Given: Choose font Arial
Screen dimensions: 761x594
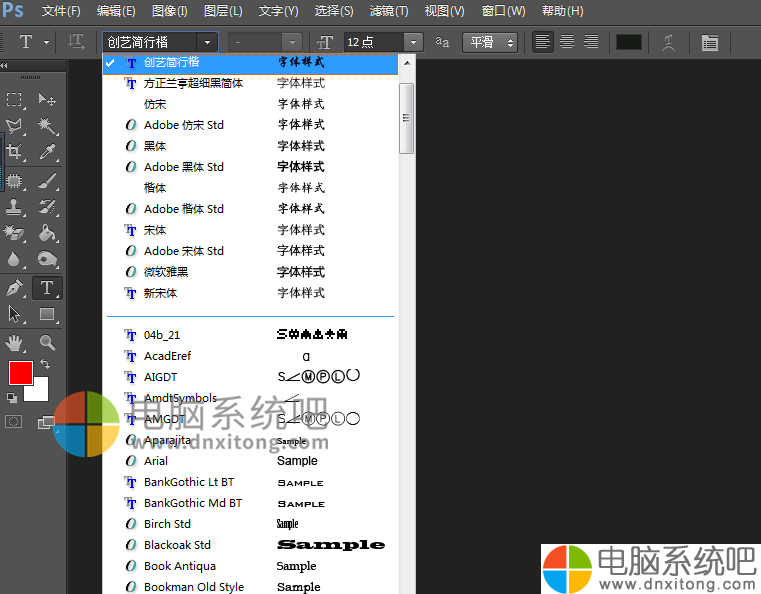Looking at the screenshot, I should (250, 461).
